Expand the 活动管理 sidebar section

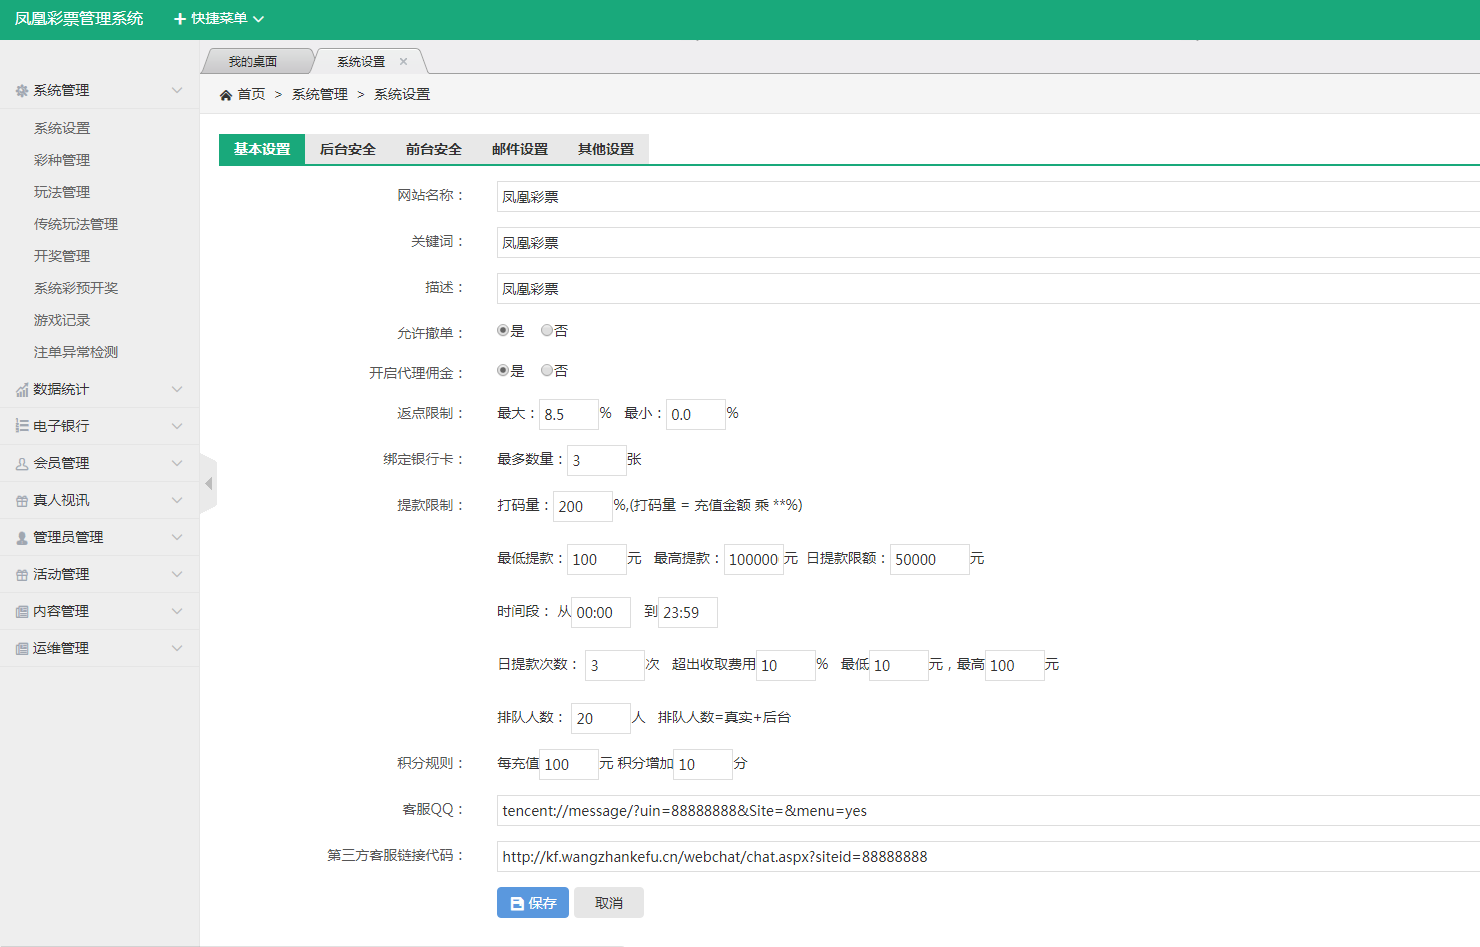[99, 574]
